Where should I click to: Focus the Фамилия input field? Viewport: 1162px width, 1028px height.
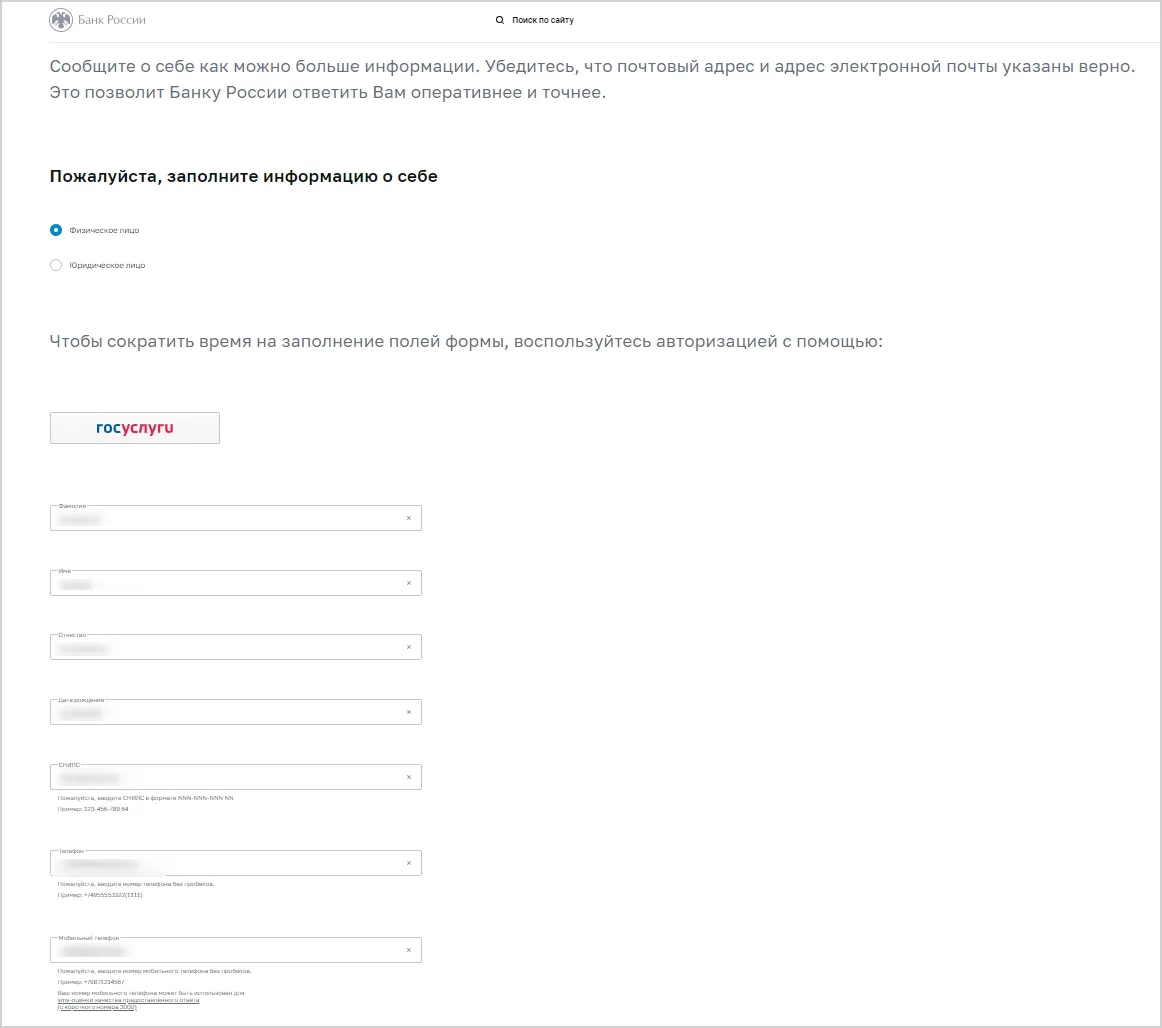point(236,518)
